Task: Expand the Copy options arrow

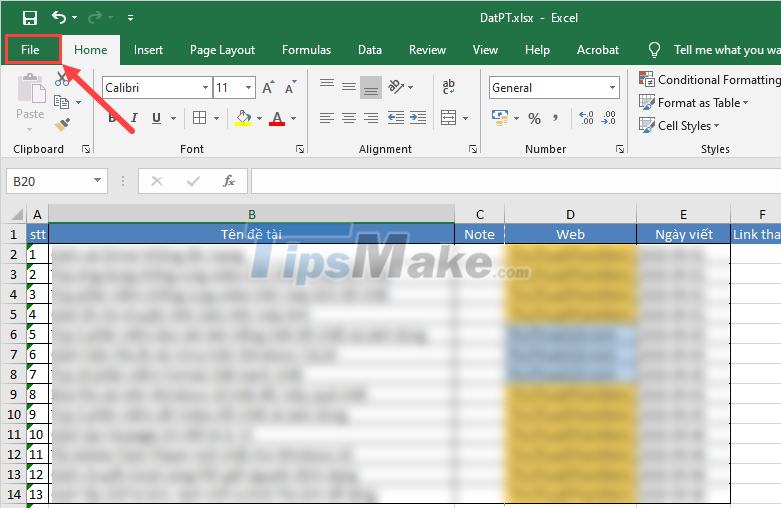Action: click(x=79, y=103)
